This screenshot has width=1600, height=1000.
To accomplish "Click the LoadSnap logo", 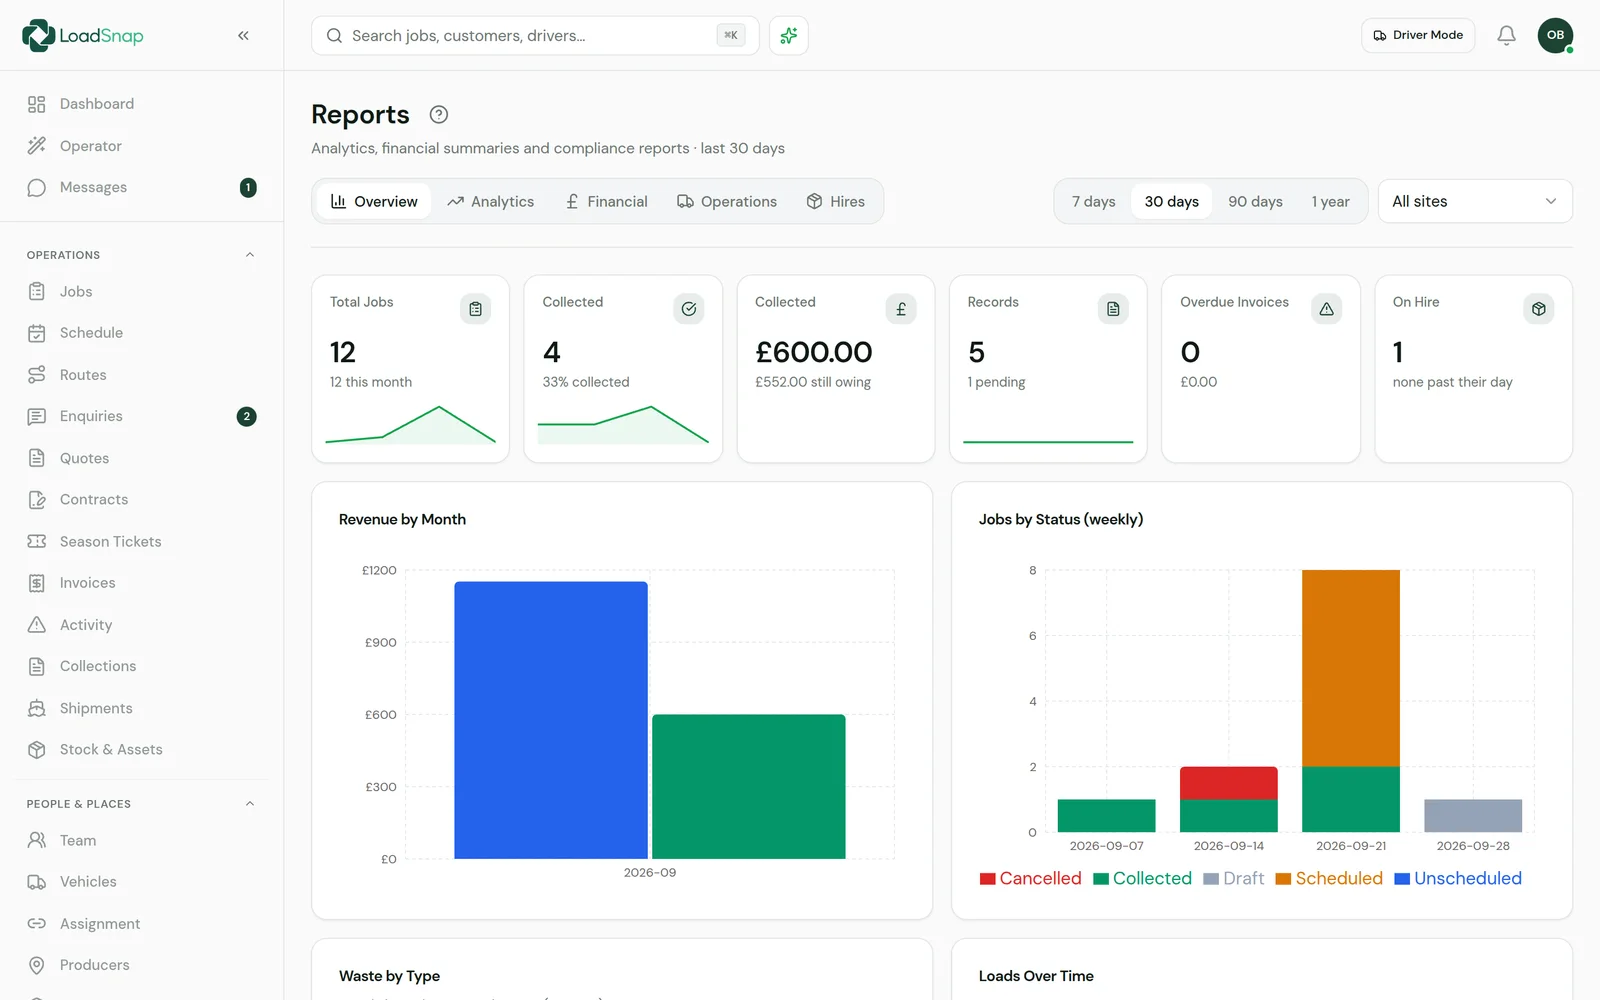I will click(x=83, y=35).
